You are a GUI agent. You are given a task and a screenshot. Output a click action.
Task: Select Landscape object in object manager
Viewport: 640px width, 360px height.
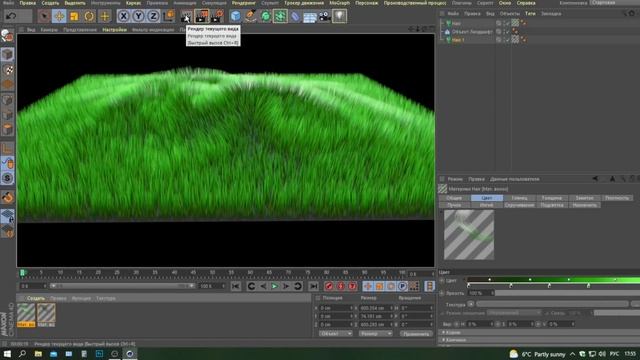coord(472,31)
